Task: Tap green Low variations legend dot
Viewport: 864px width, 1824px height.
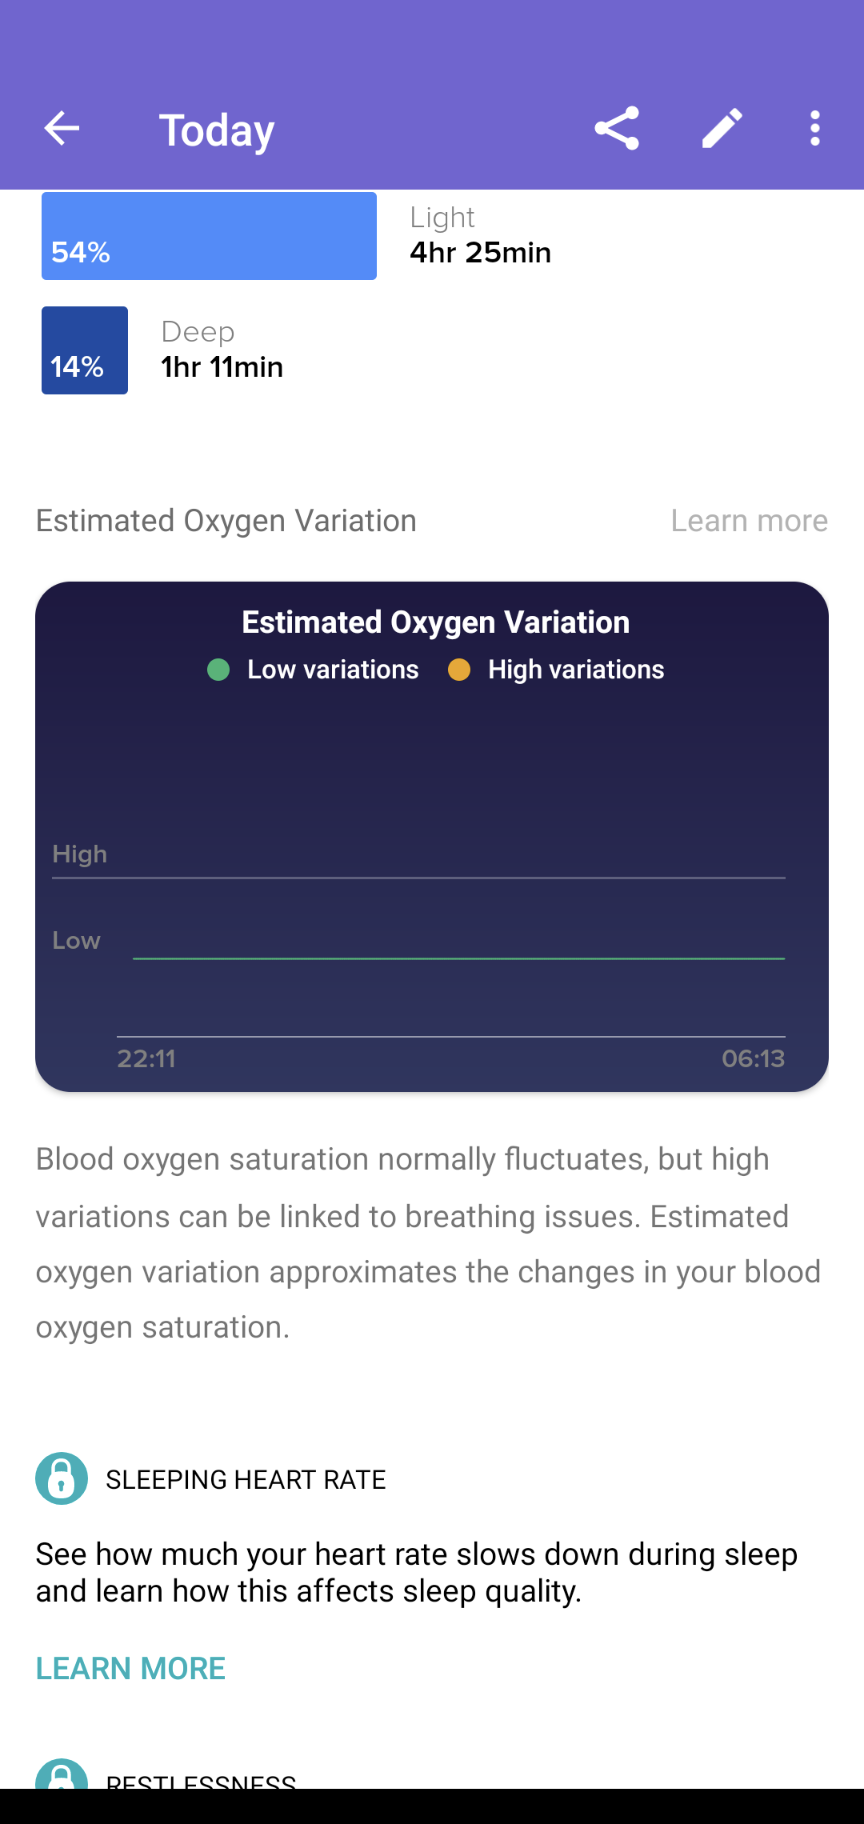Action: [218, 670]
